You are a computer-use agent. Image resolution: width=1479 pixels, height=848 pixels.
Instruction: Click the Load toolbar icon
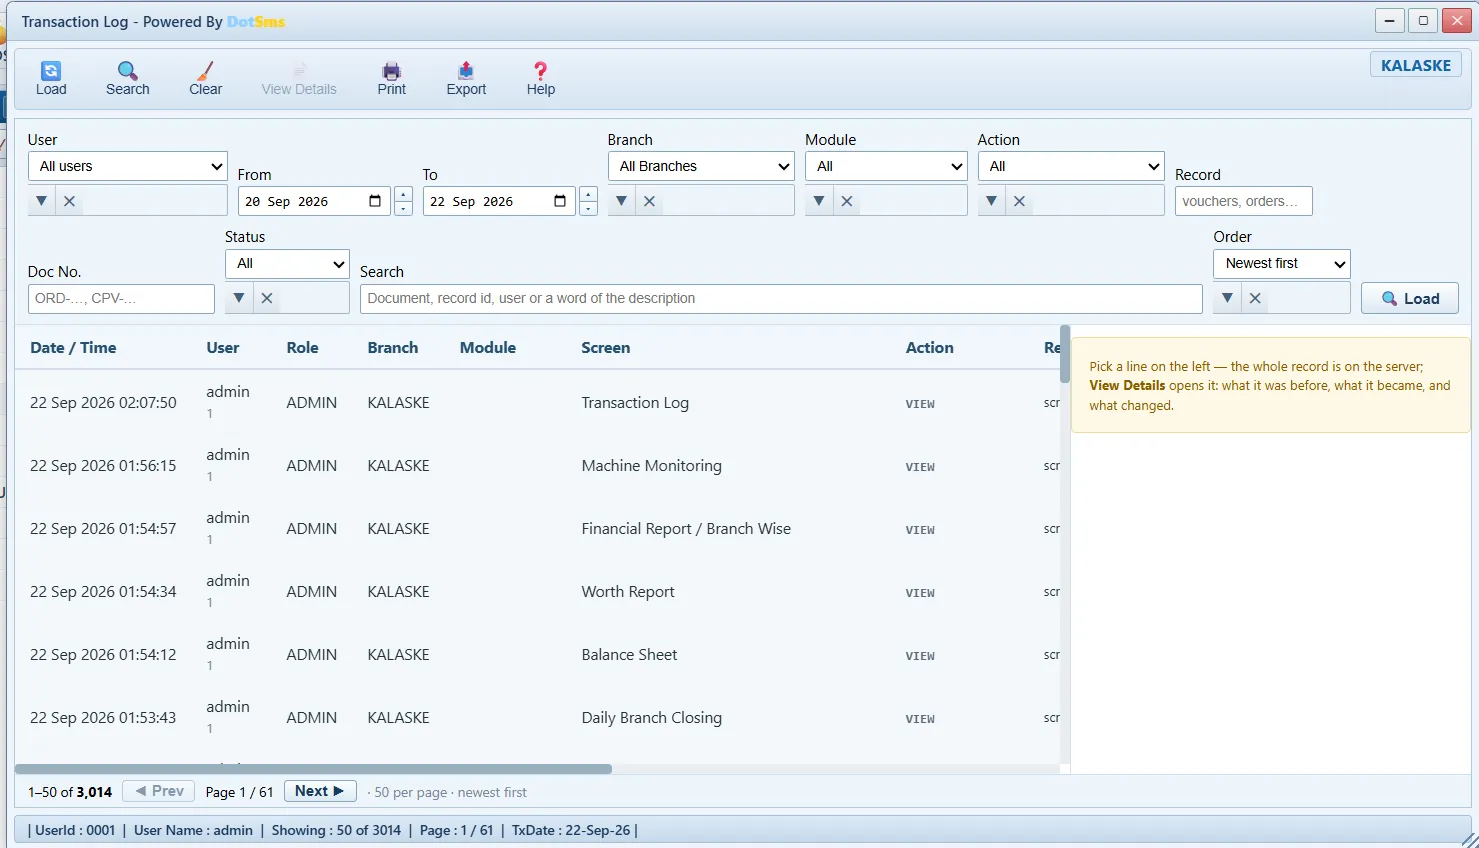click(x=51, y=78)
